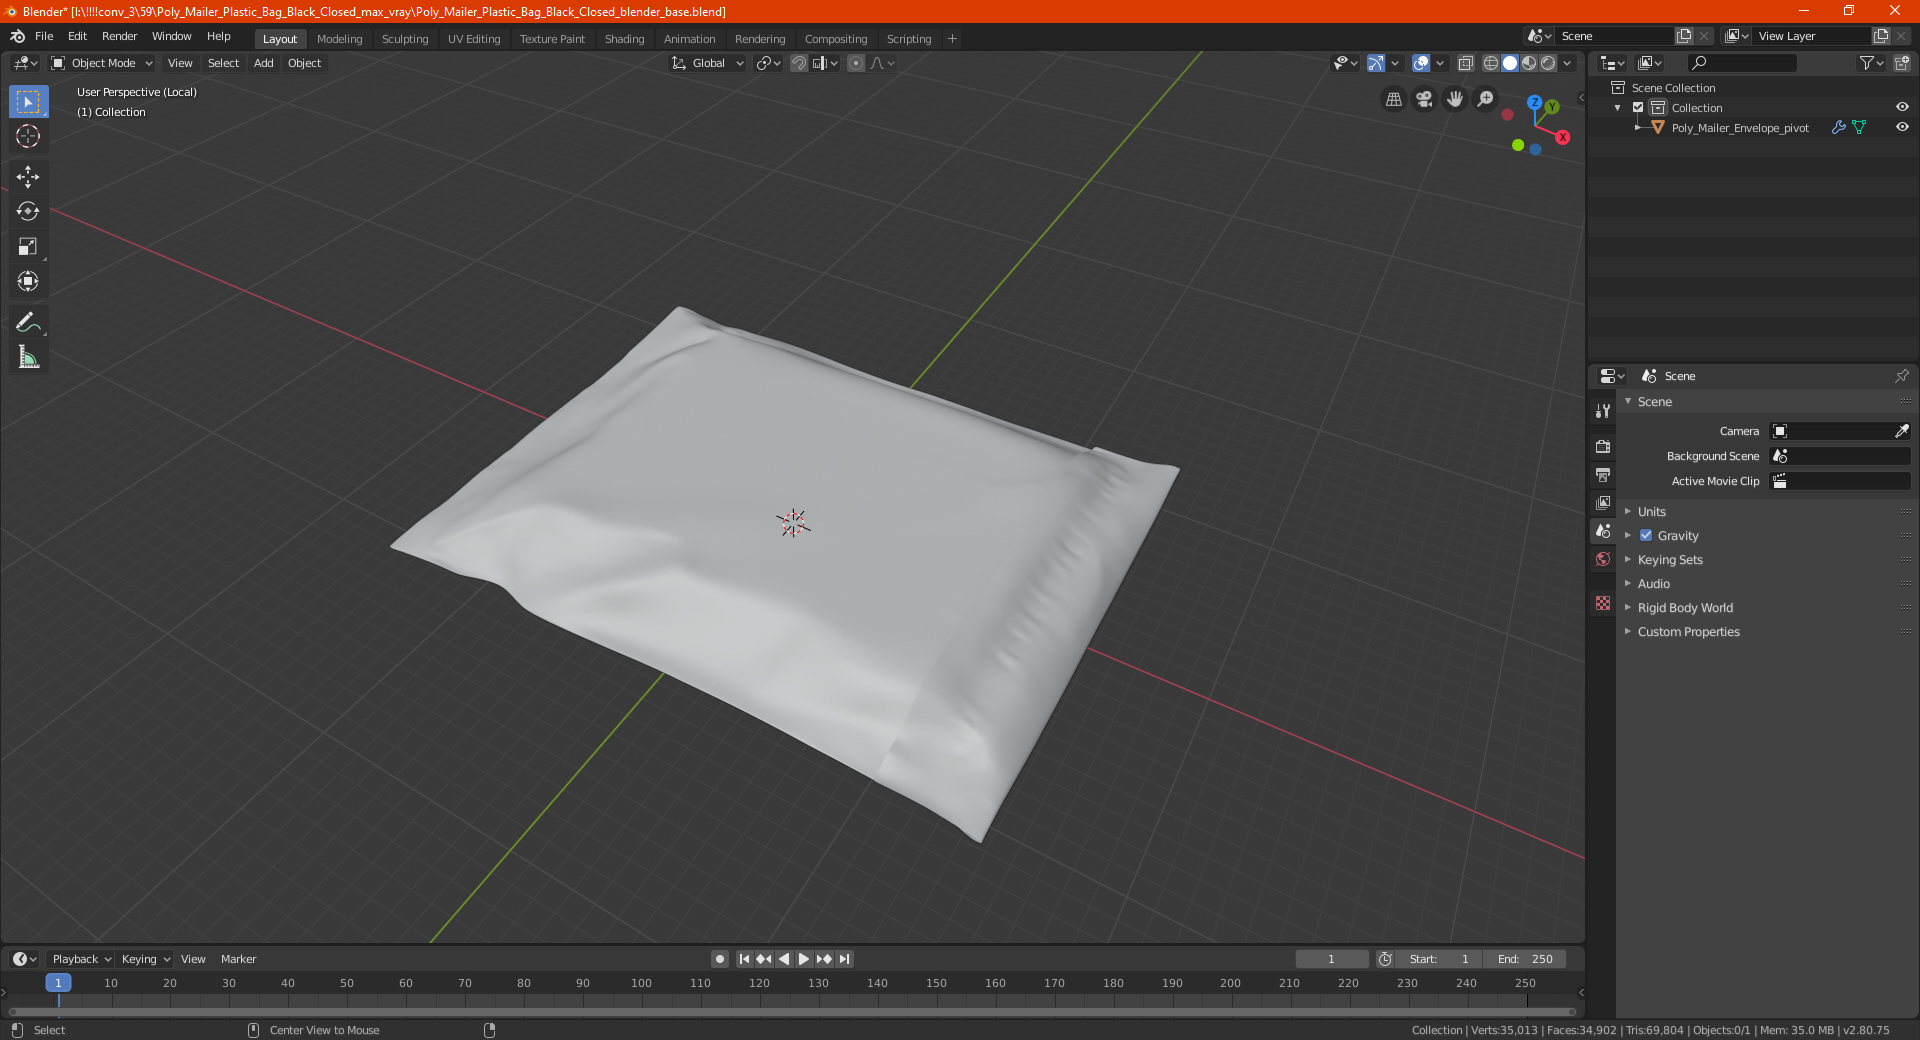The height and width of the screenshot is (1040, 1920).
Task: Click the pan view hand icon
Action: 1455,99
